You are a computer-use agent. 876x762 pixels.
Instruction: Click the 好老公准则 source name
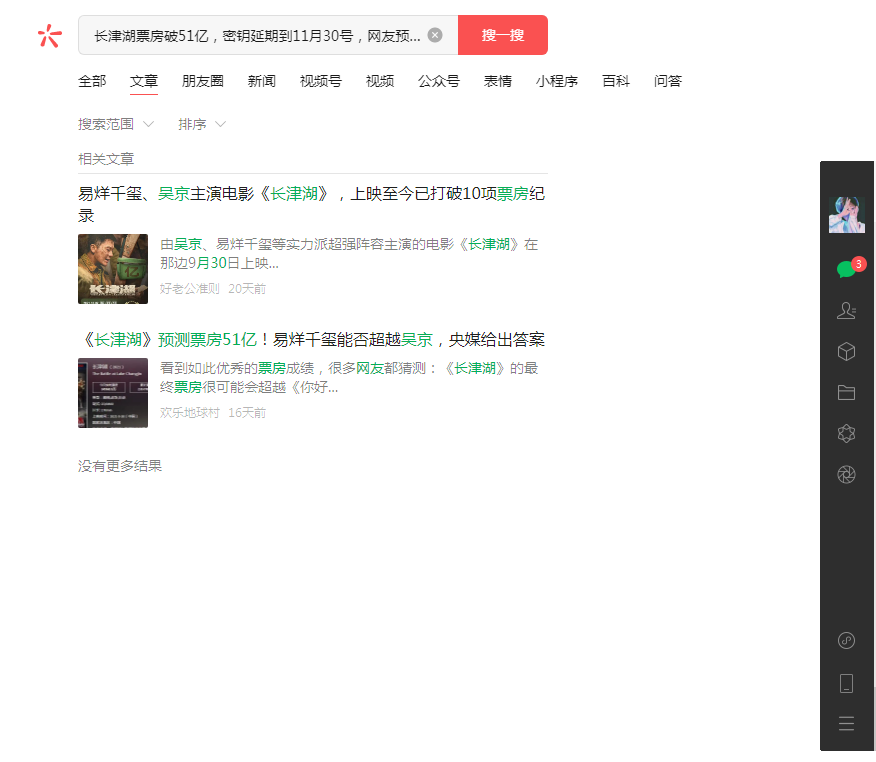(189, 289)
